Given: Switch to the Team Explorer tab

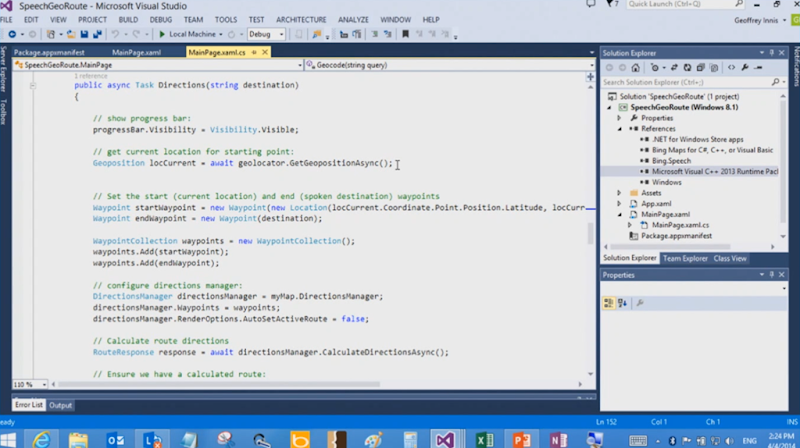Looking at the screenshot, I should (x=685, y=259).
